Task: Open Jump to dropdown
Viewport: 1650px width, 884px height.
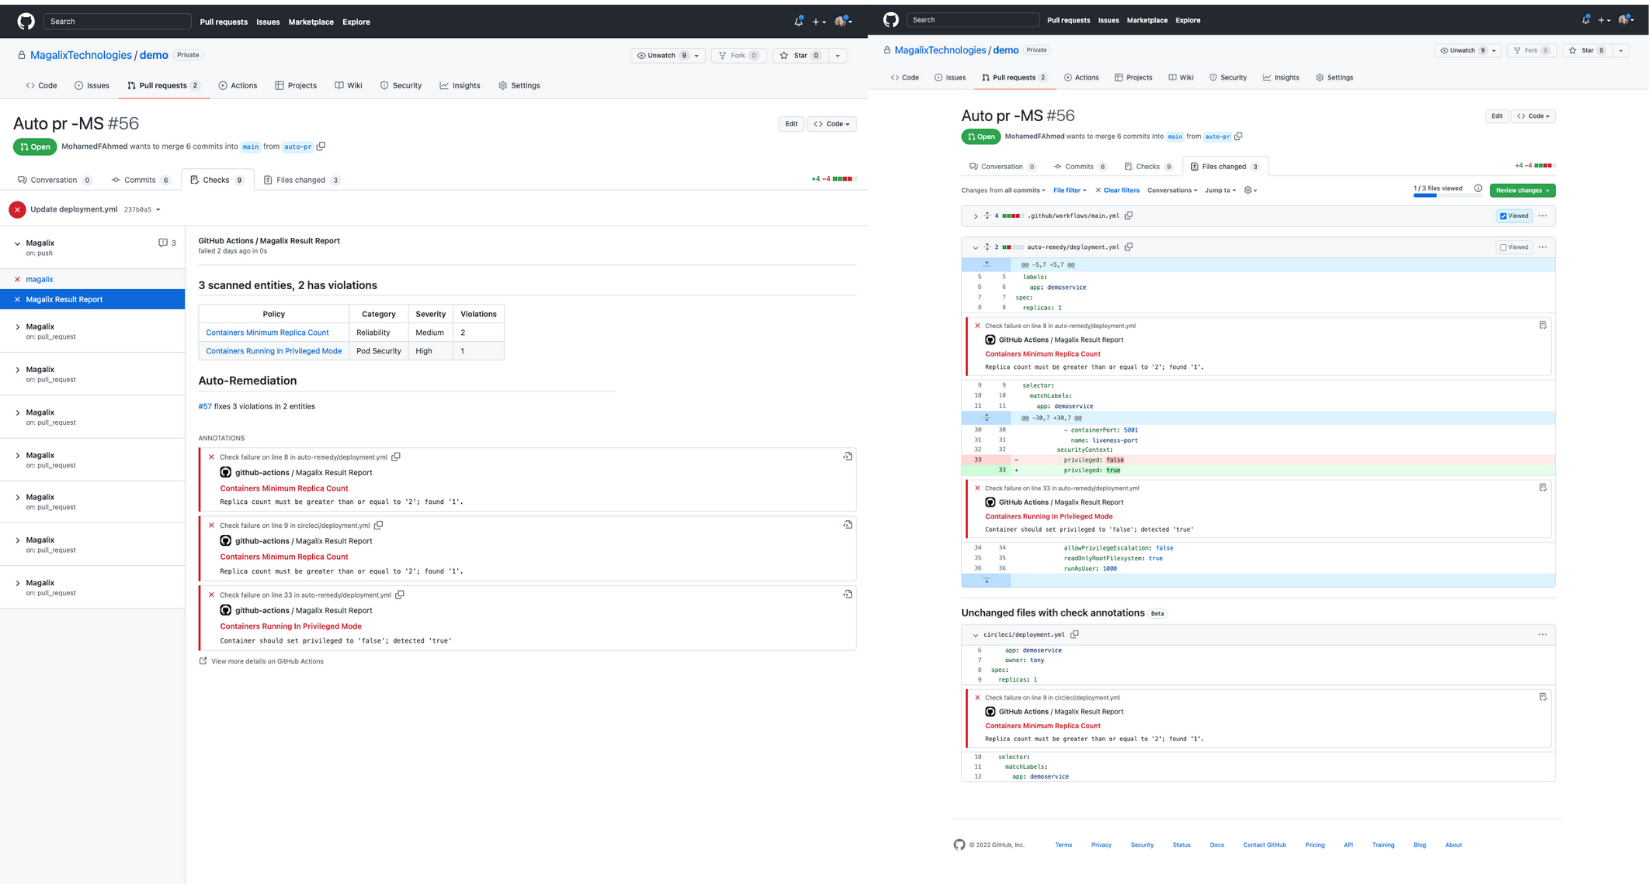Action: (1220, 190)
